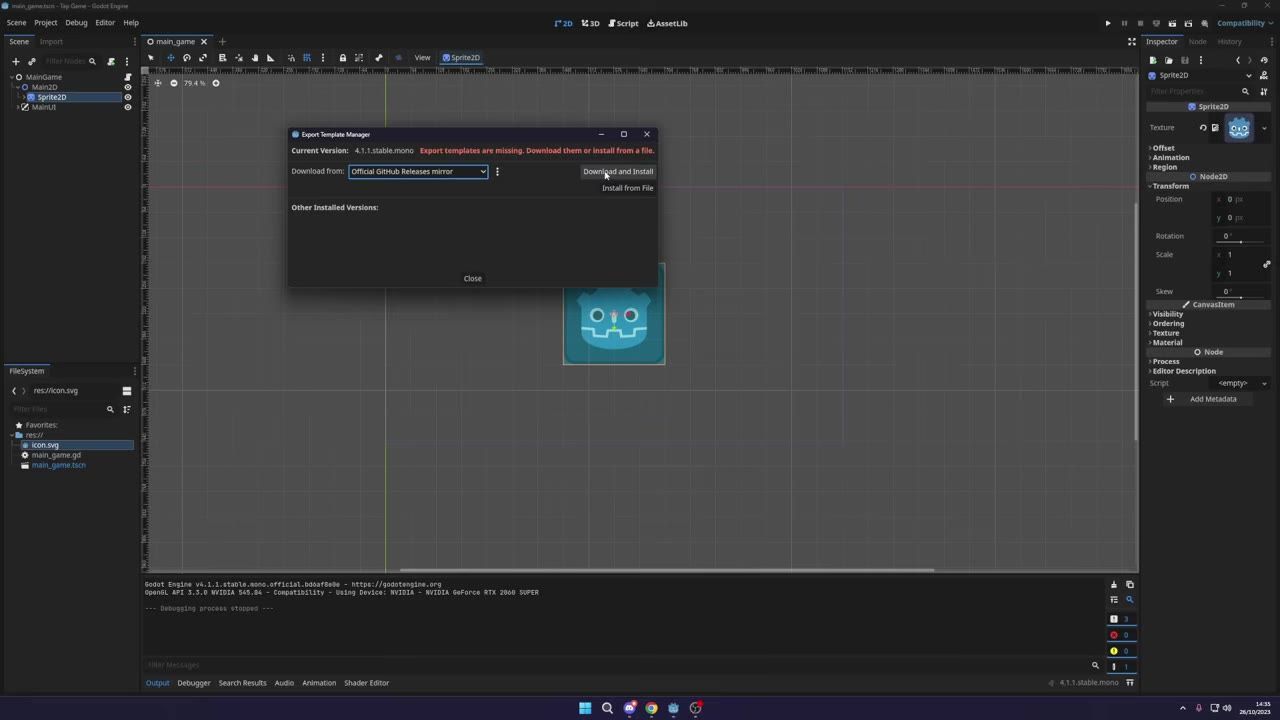This screenshot has height=720, width=1280.
Task: Open the Download from mirror dropdown
Action: 418,171
